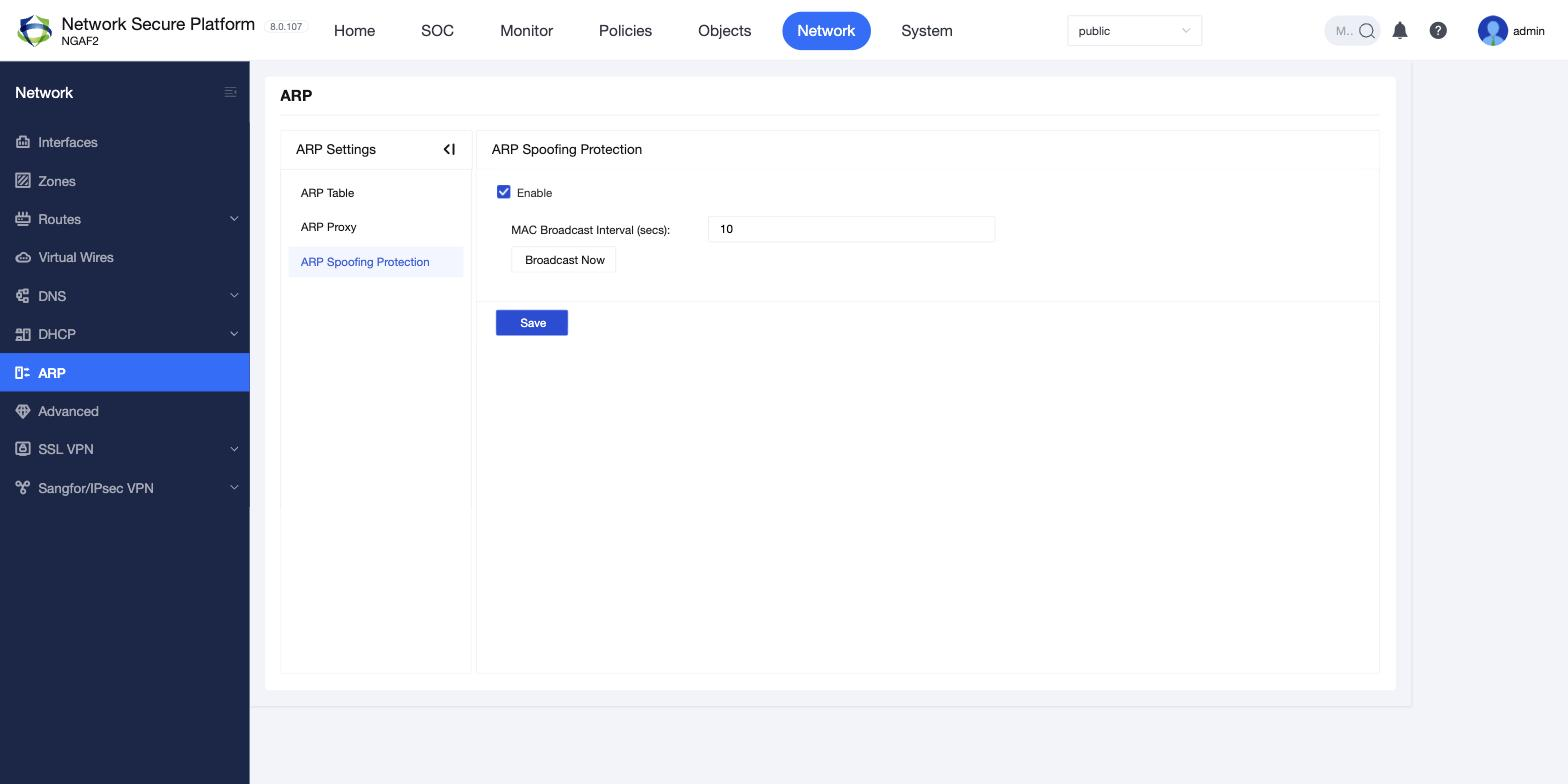Select ARP Spoofing Protection in settings list
Image resolution: width=1568 pixels, height=784 pixels.
point(376,262)
